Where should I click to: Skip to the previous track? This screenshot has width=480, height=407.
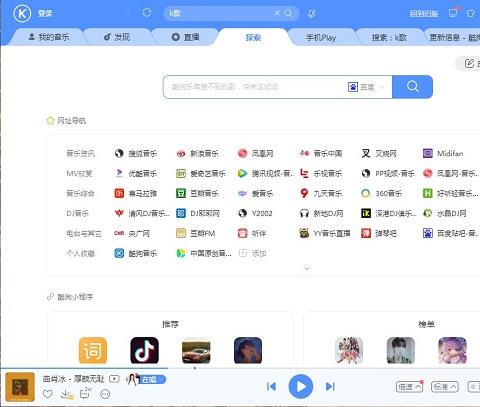(271, 386)
